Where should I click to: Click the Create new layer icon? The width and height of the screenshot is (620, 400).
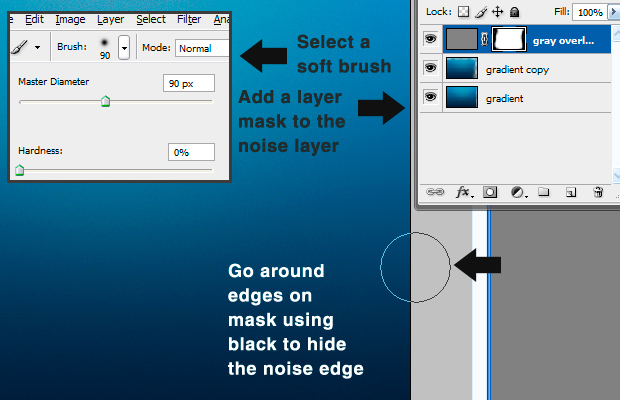point(571,192)
